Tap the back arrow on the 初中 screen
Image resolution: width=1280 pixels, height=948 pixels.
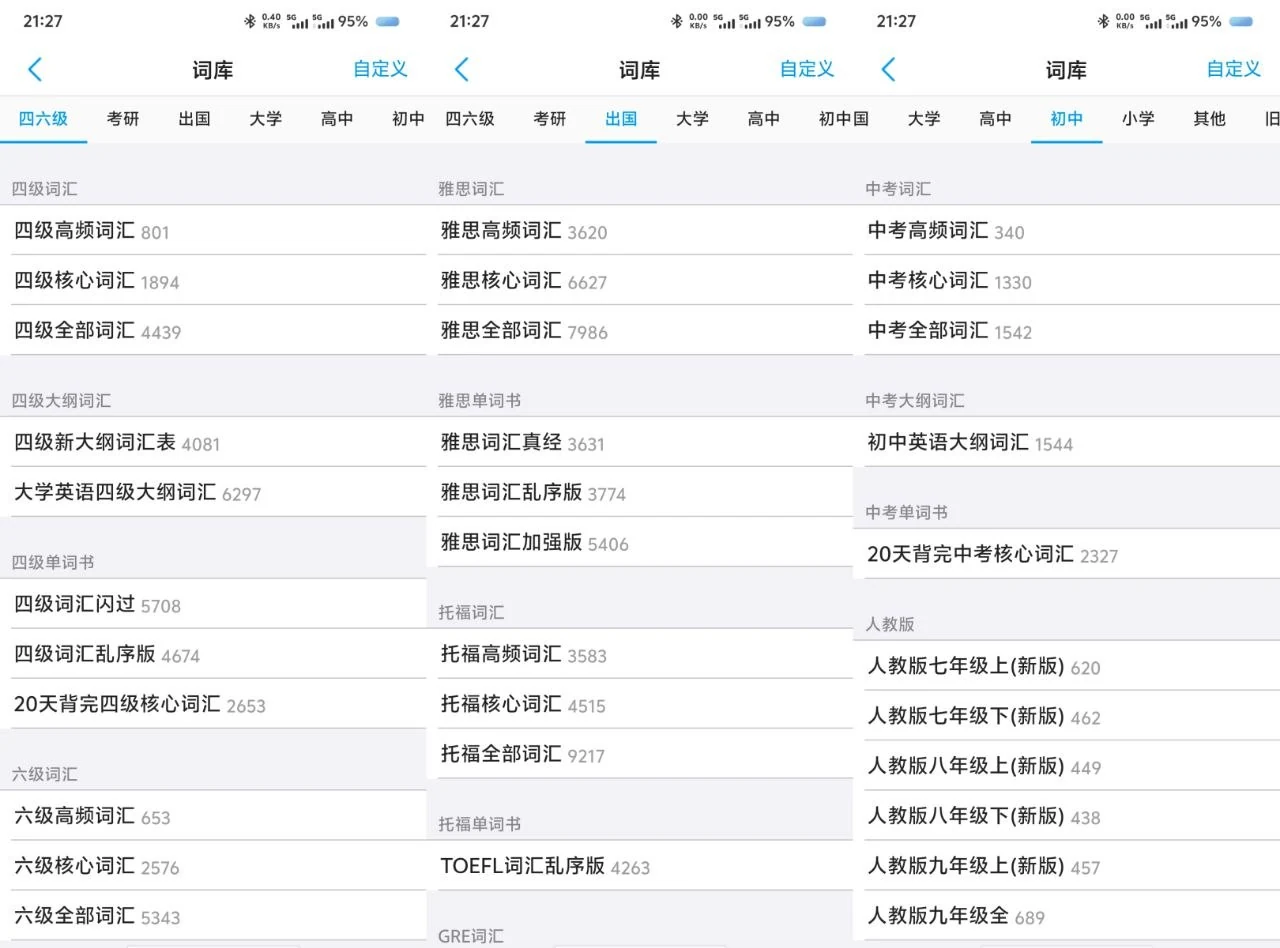click(888, 69)
